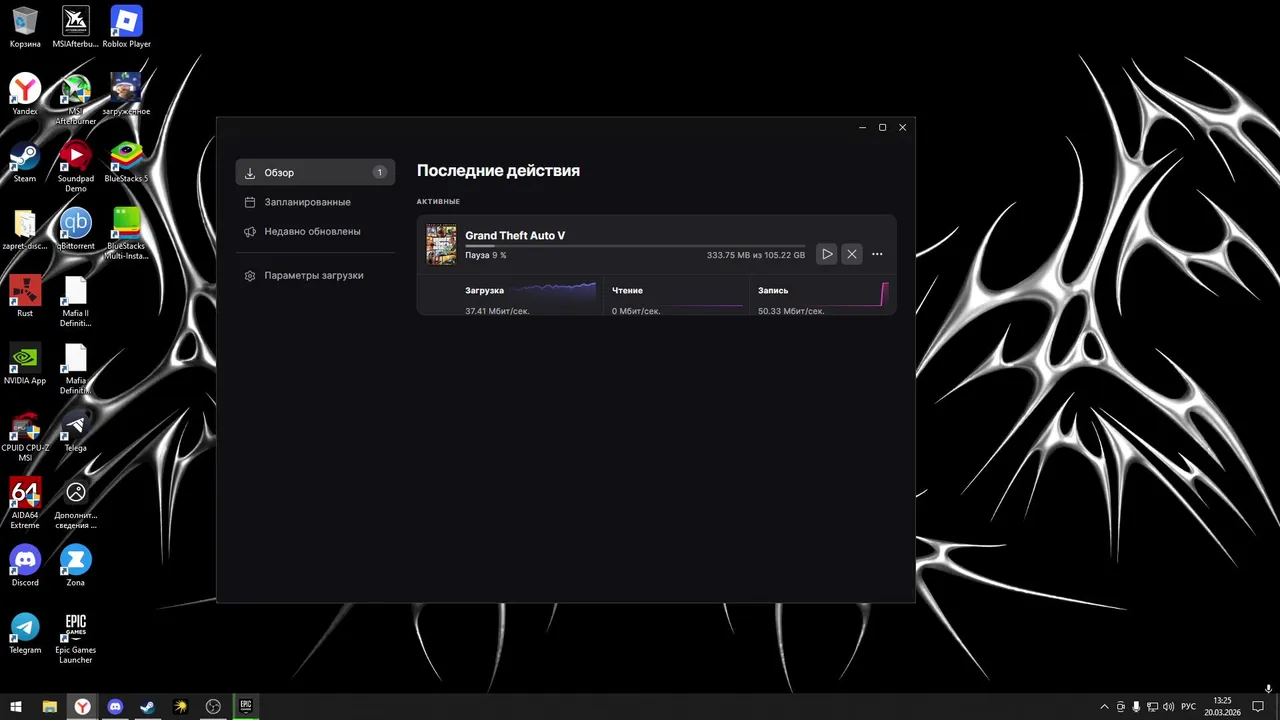Open the Steam desktop shortcut
This screenshot has width=1280, height=720.
25,162
